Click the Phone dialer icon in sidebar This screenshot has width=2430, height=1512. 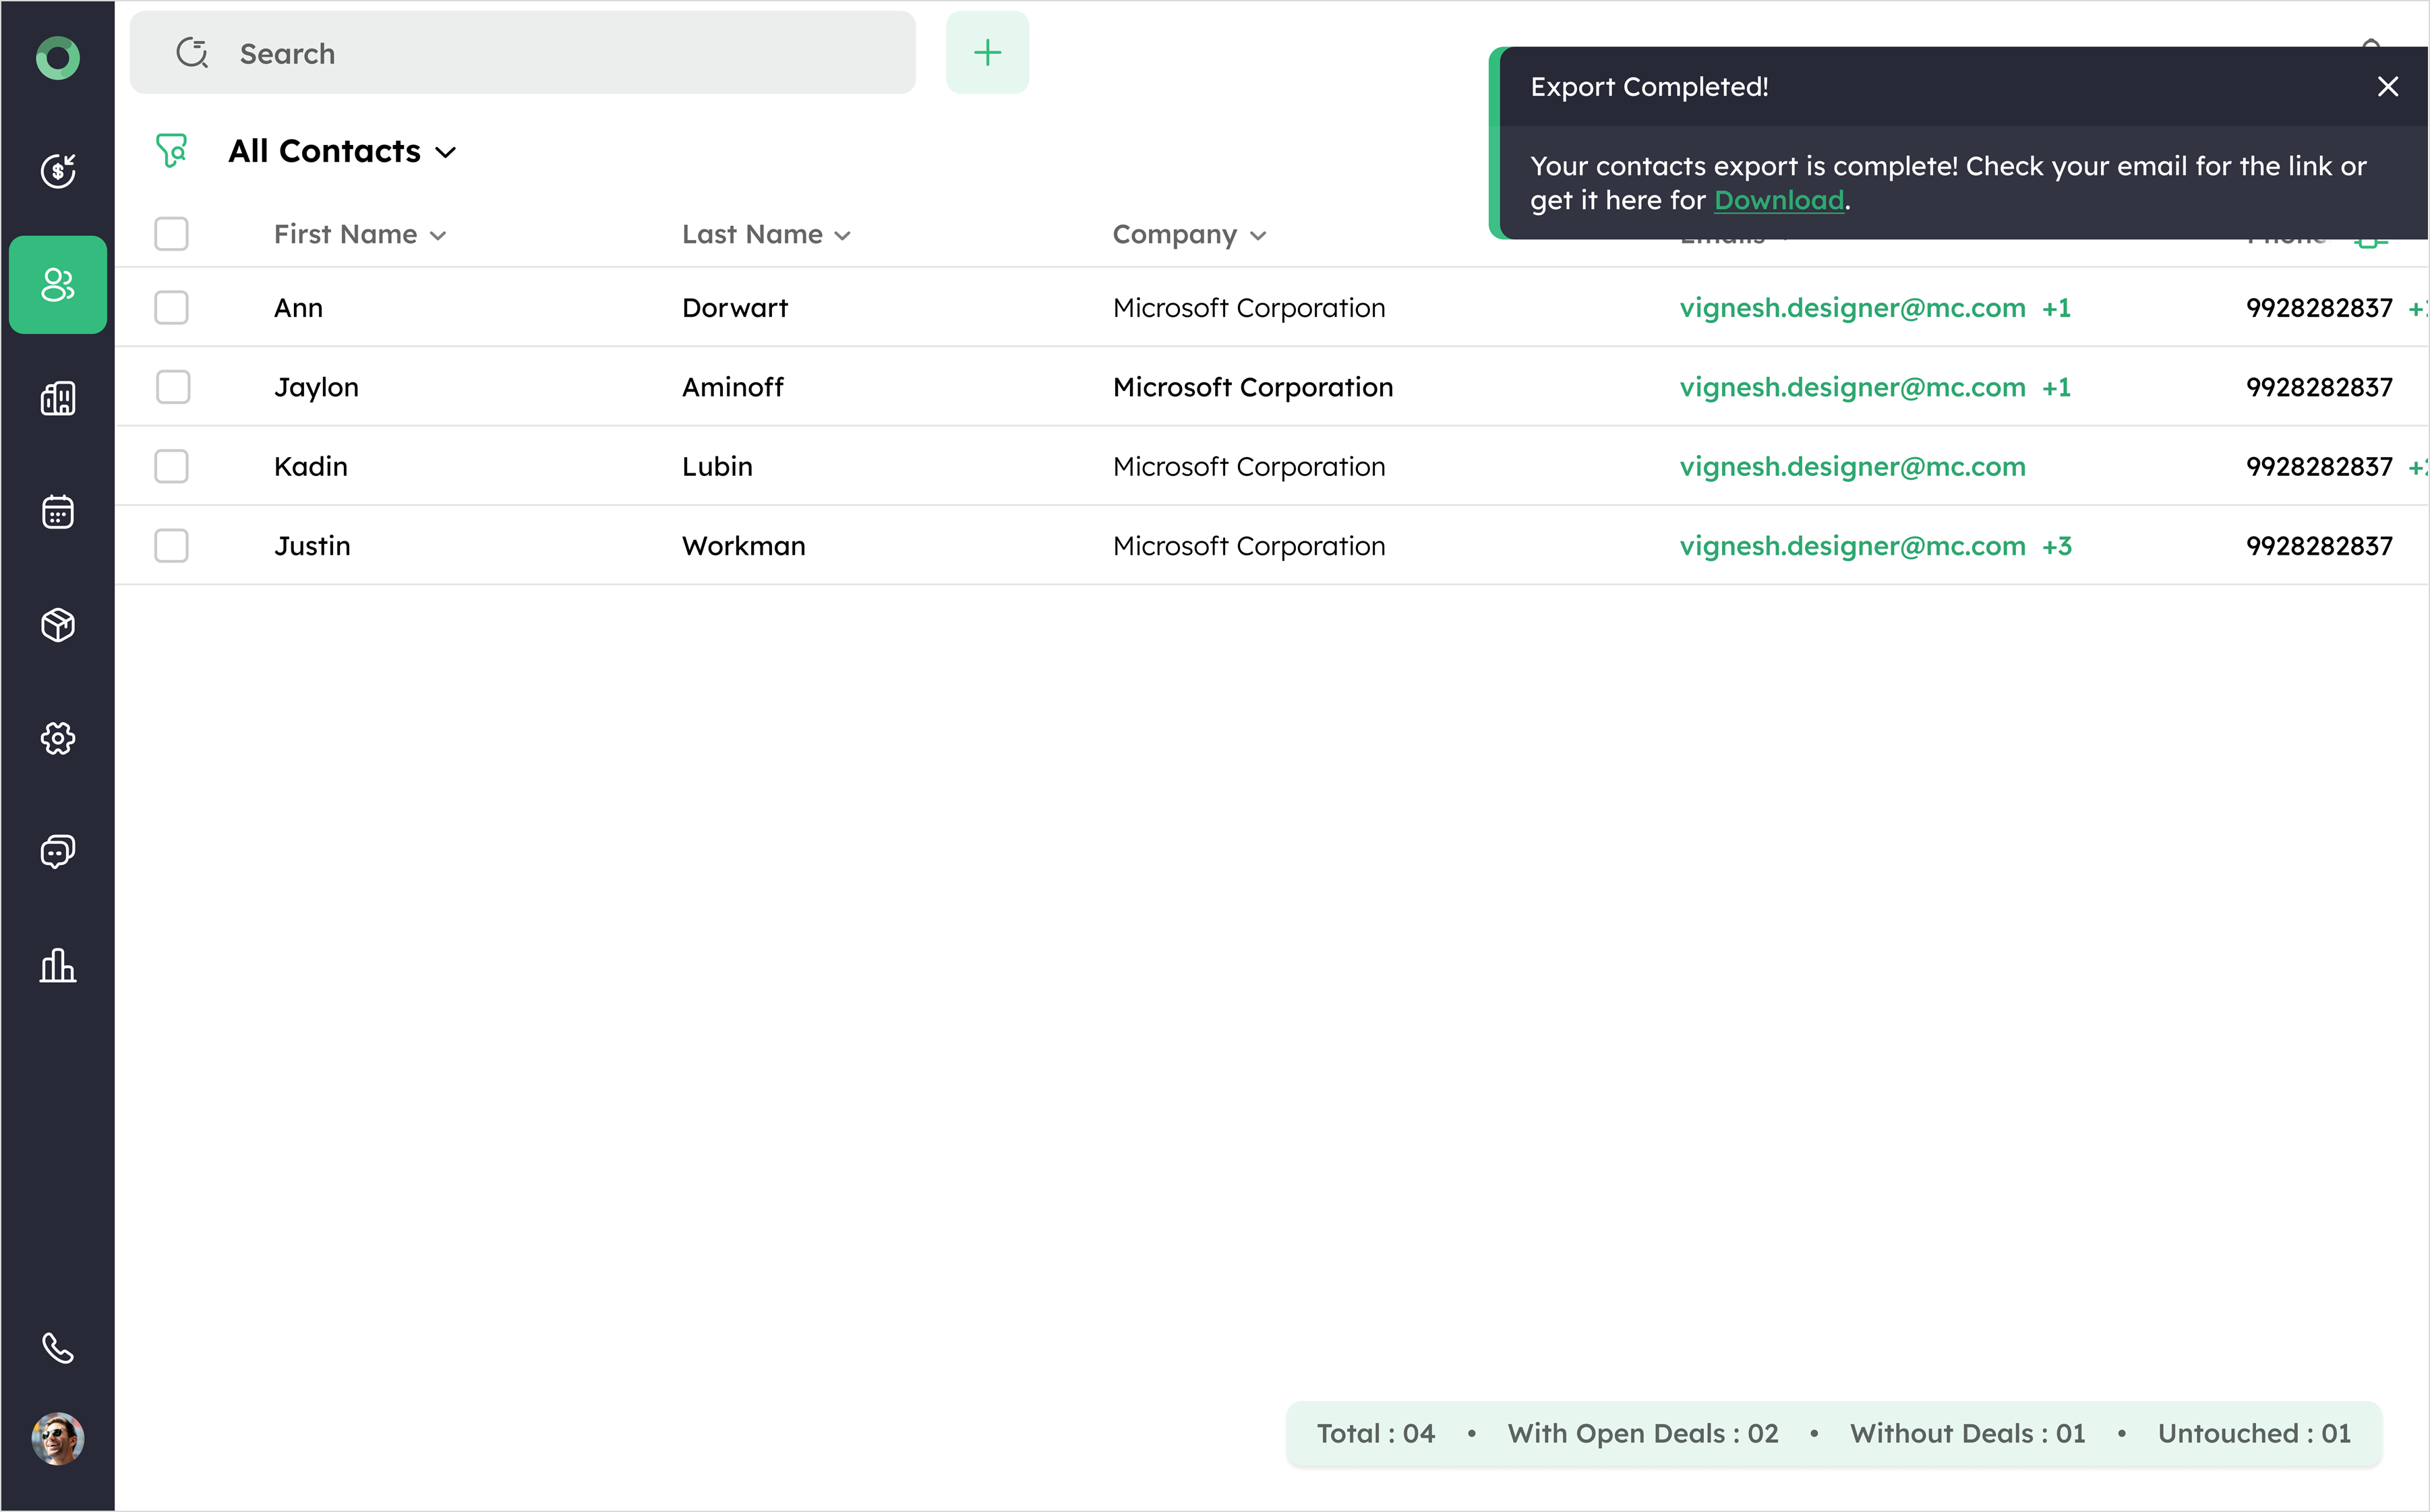(x=58, y=1348)
